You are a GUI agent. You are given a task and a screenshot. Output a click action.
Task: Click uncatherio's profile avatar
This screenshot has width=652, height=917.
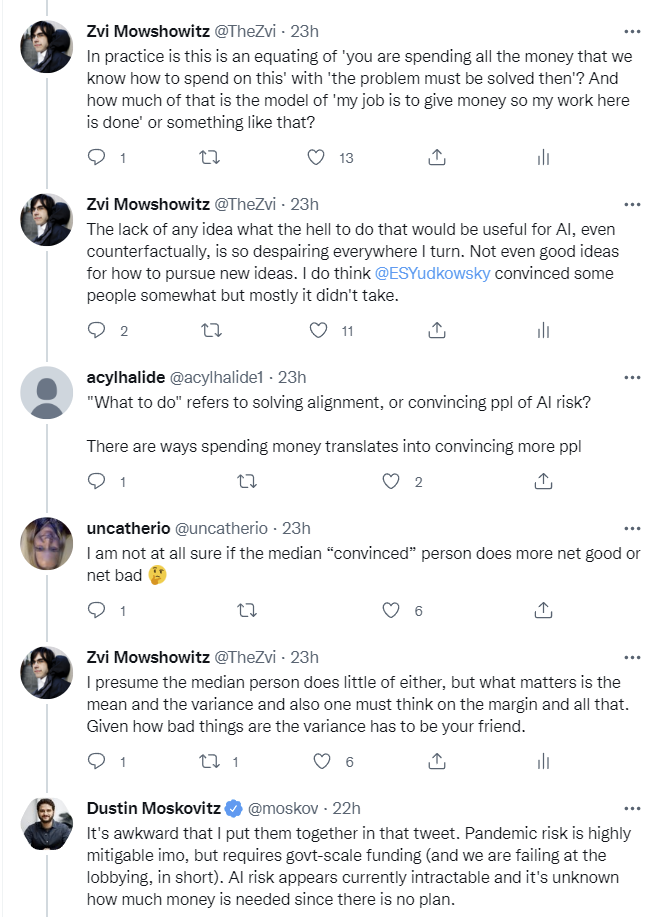pyautogui.click(x=47, y=547)
